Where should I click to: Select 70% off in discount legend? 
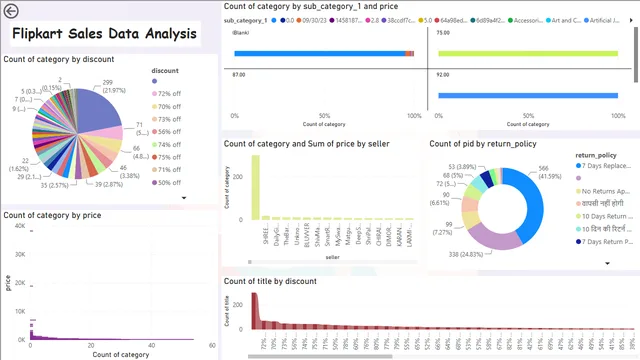point(167,107)
